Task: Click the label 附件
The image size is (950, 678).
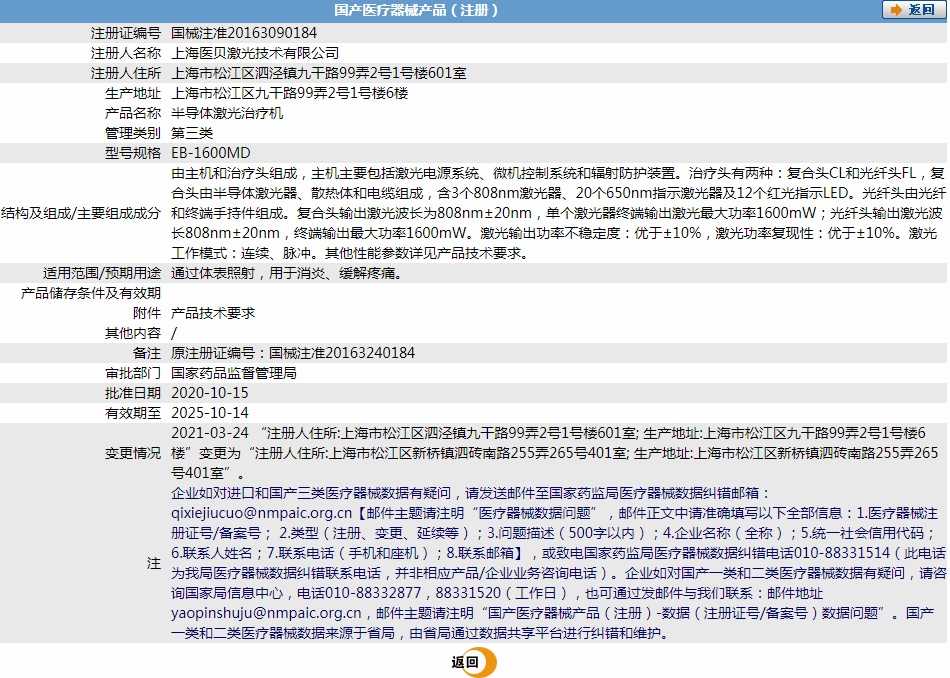Action: [x=147, y=313]
